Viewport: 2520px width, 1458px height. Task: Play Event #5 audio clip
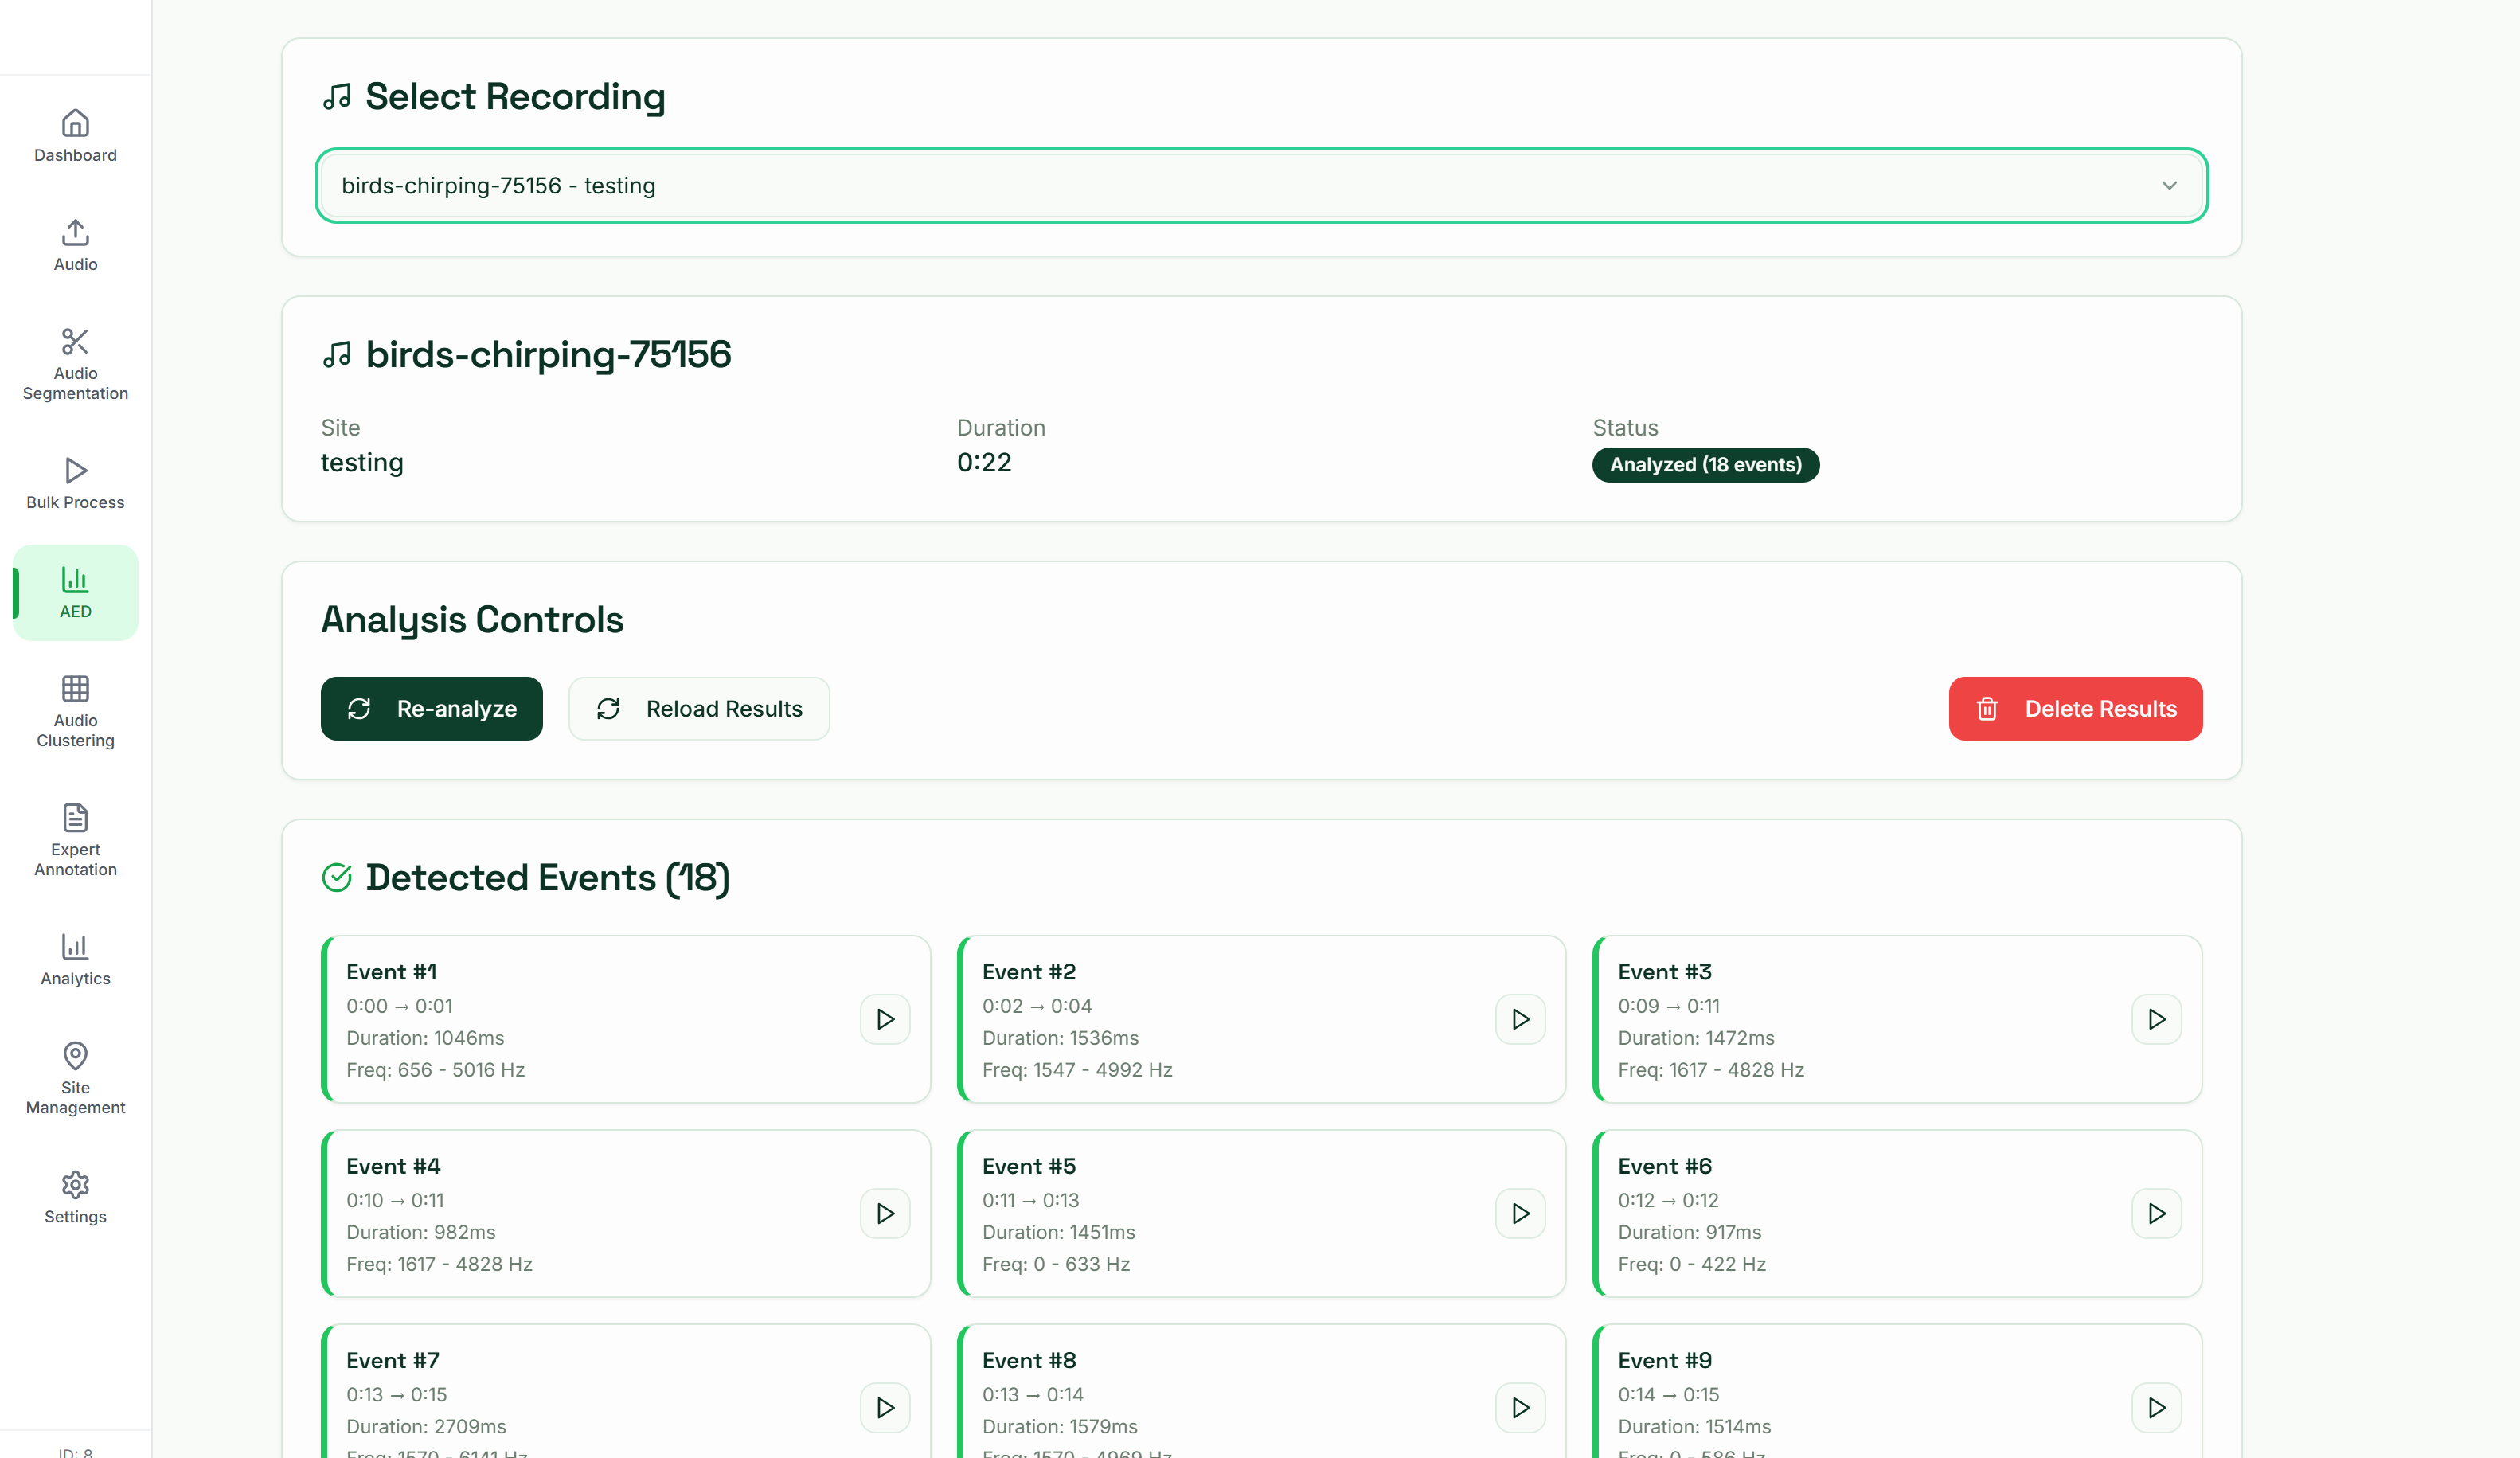coord(1520,1213)
